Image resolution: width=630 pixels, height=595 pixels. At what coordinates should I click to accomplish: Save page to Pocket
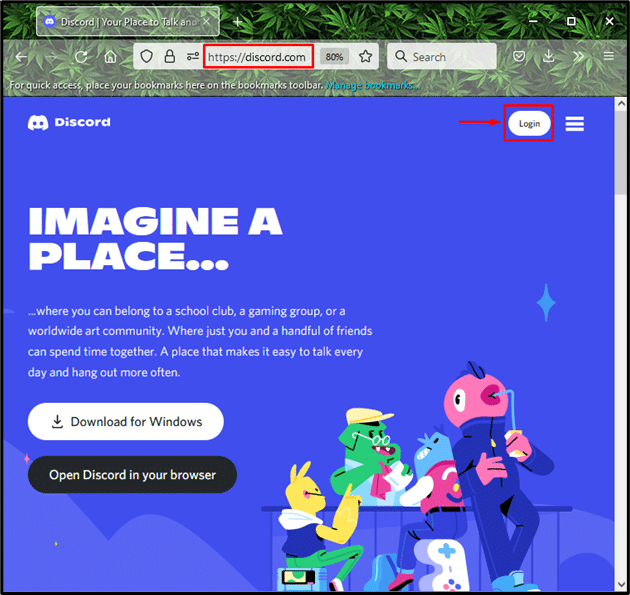tap(519, 56)
